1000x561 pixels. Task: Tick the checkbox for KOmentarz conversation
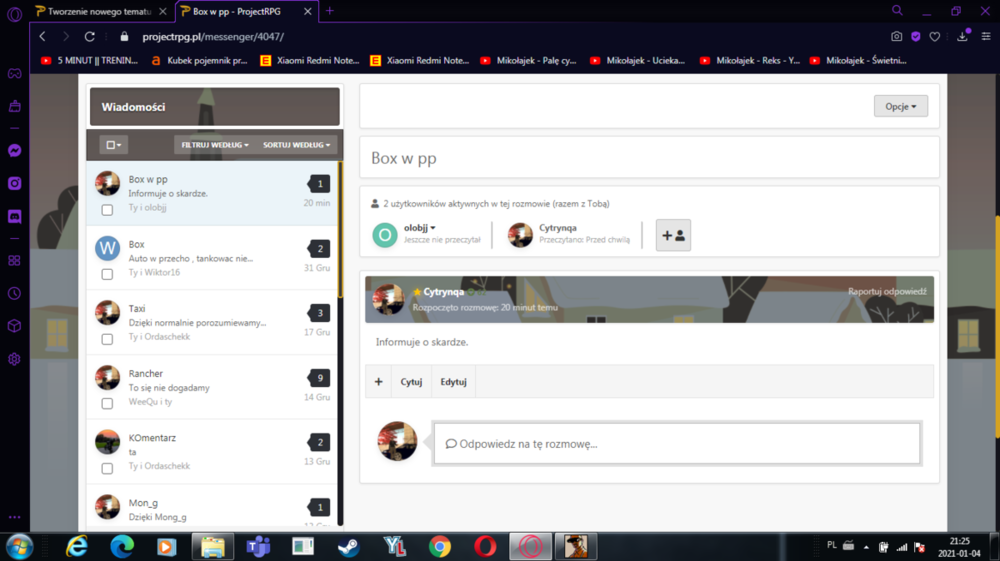(x=107, y=469)
